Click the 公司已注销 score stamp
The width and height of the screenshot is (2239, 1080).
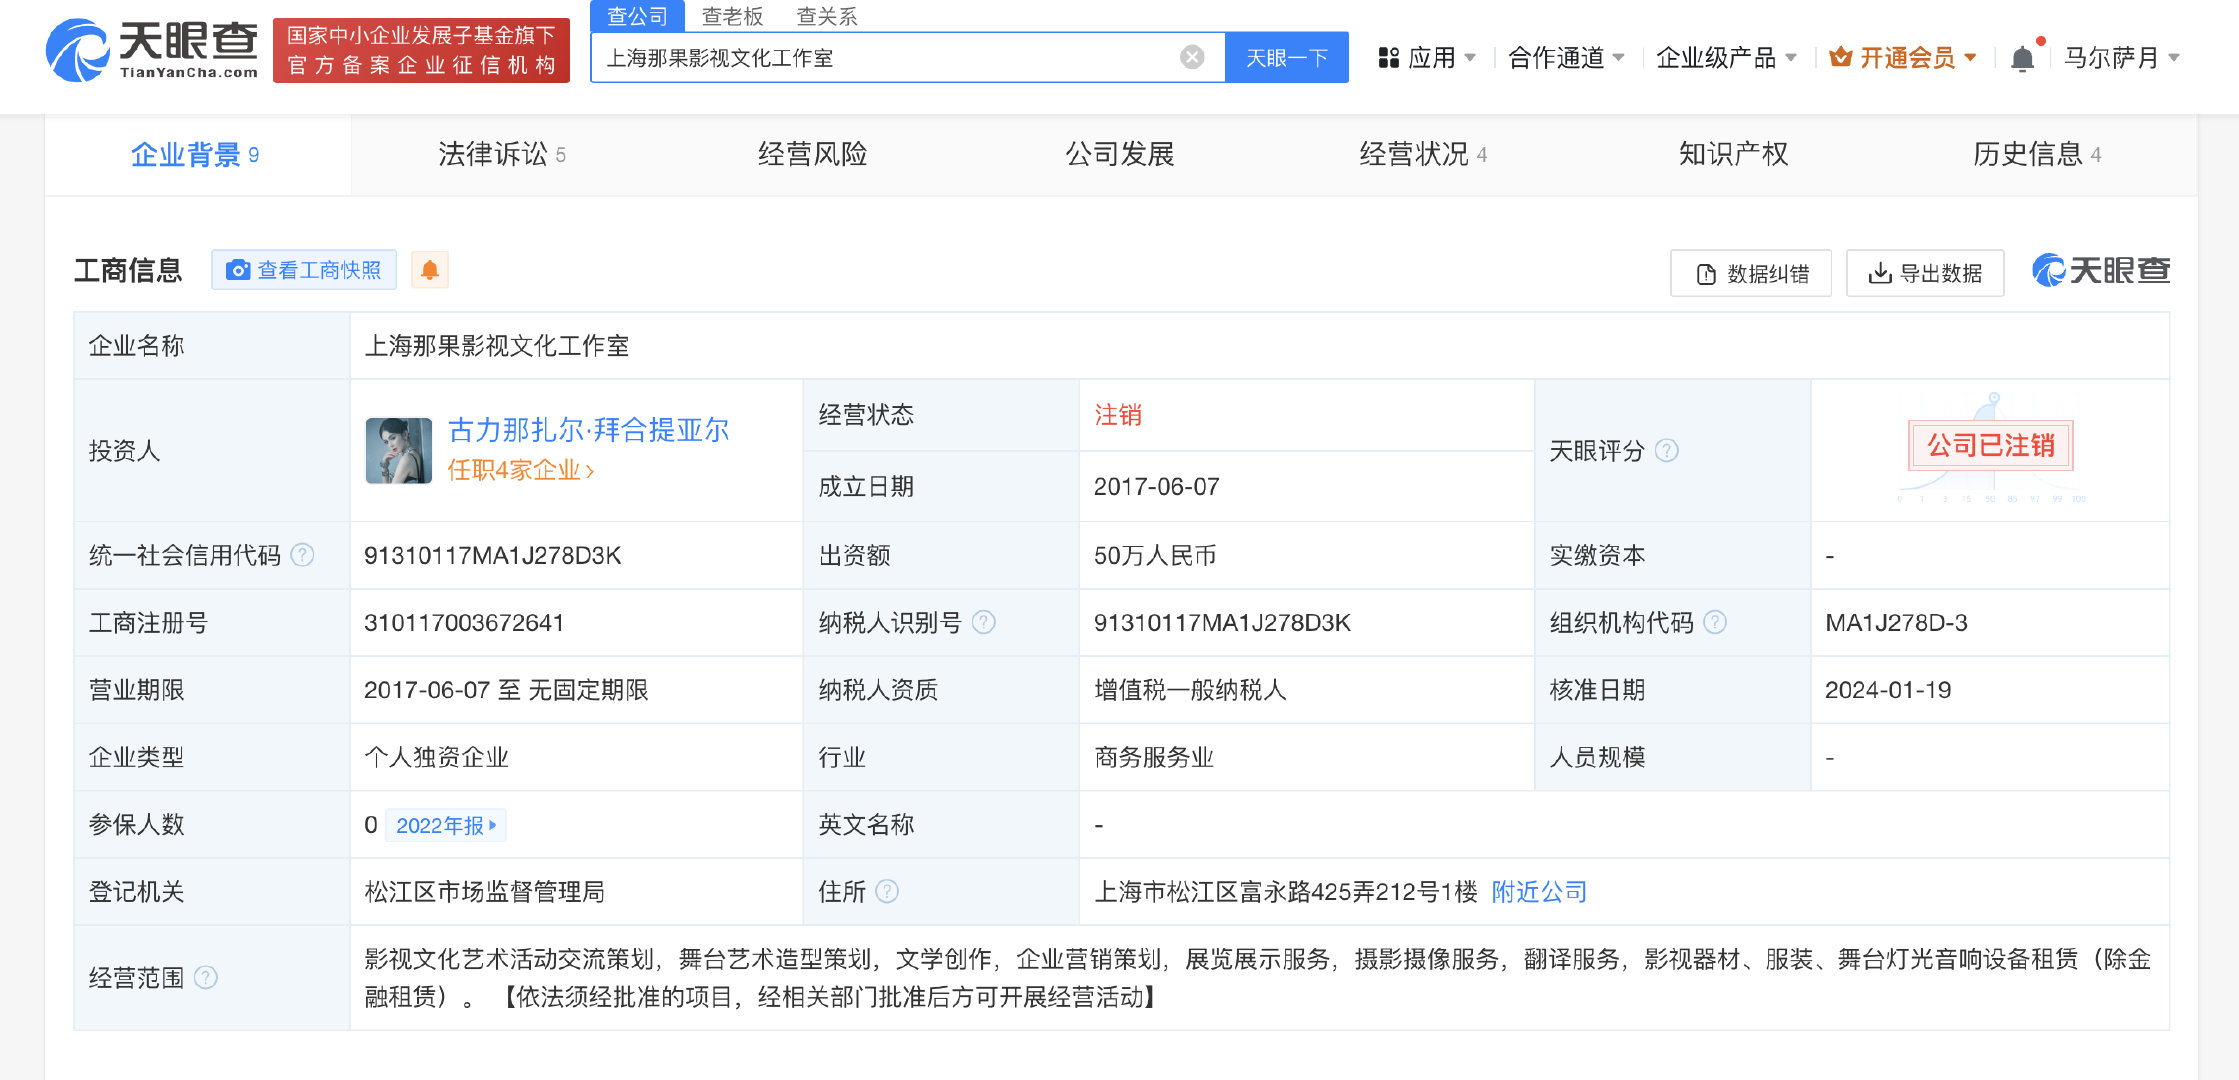1990,446
